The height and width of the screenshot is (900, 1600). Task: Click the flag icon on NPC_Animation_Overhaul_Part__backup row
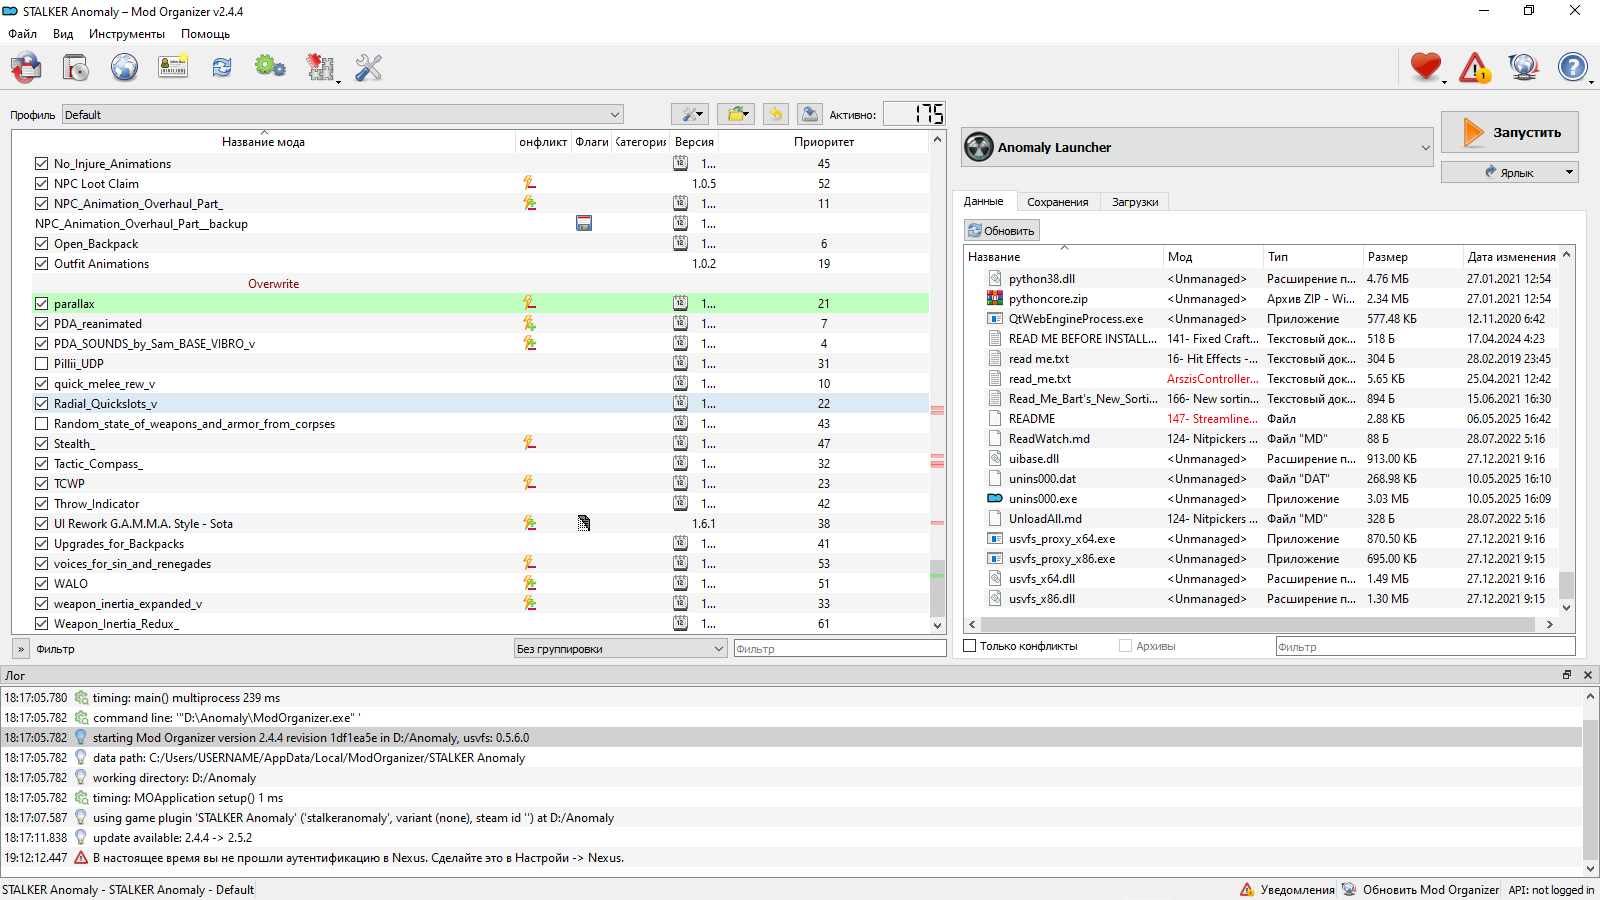pyautogui.click(x=584, y=223)
